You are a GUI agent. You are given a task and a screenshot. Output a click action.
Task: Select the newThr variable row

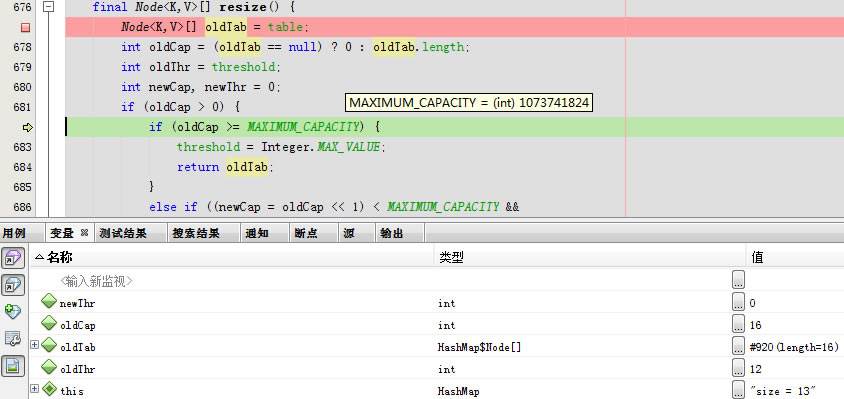[437, 303]
